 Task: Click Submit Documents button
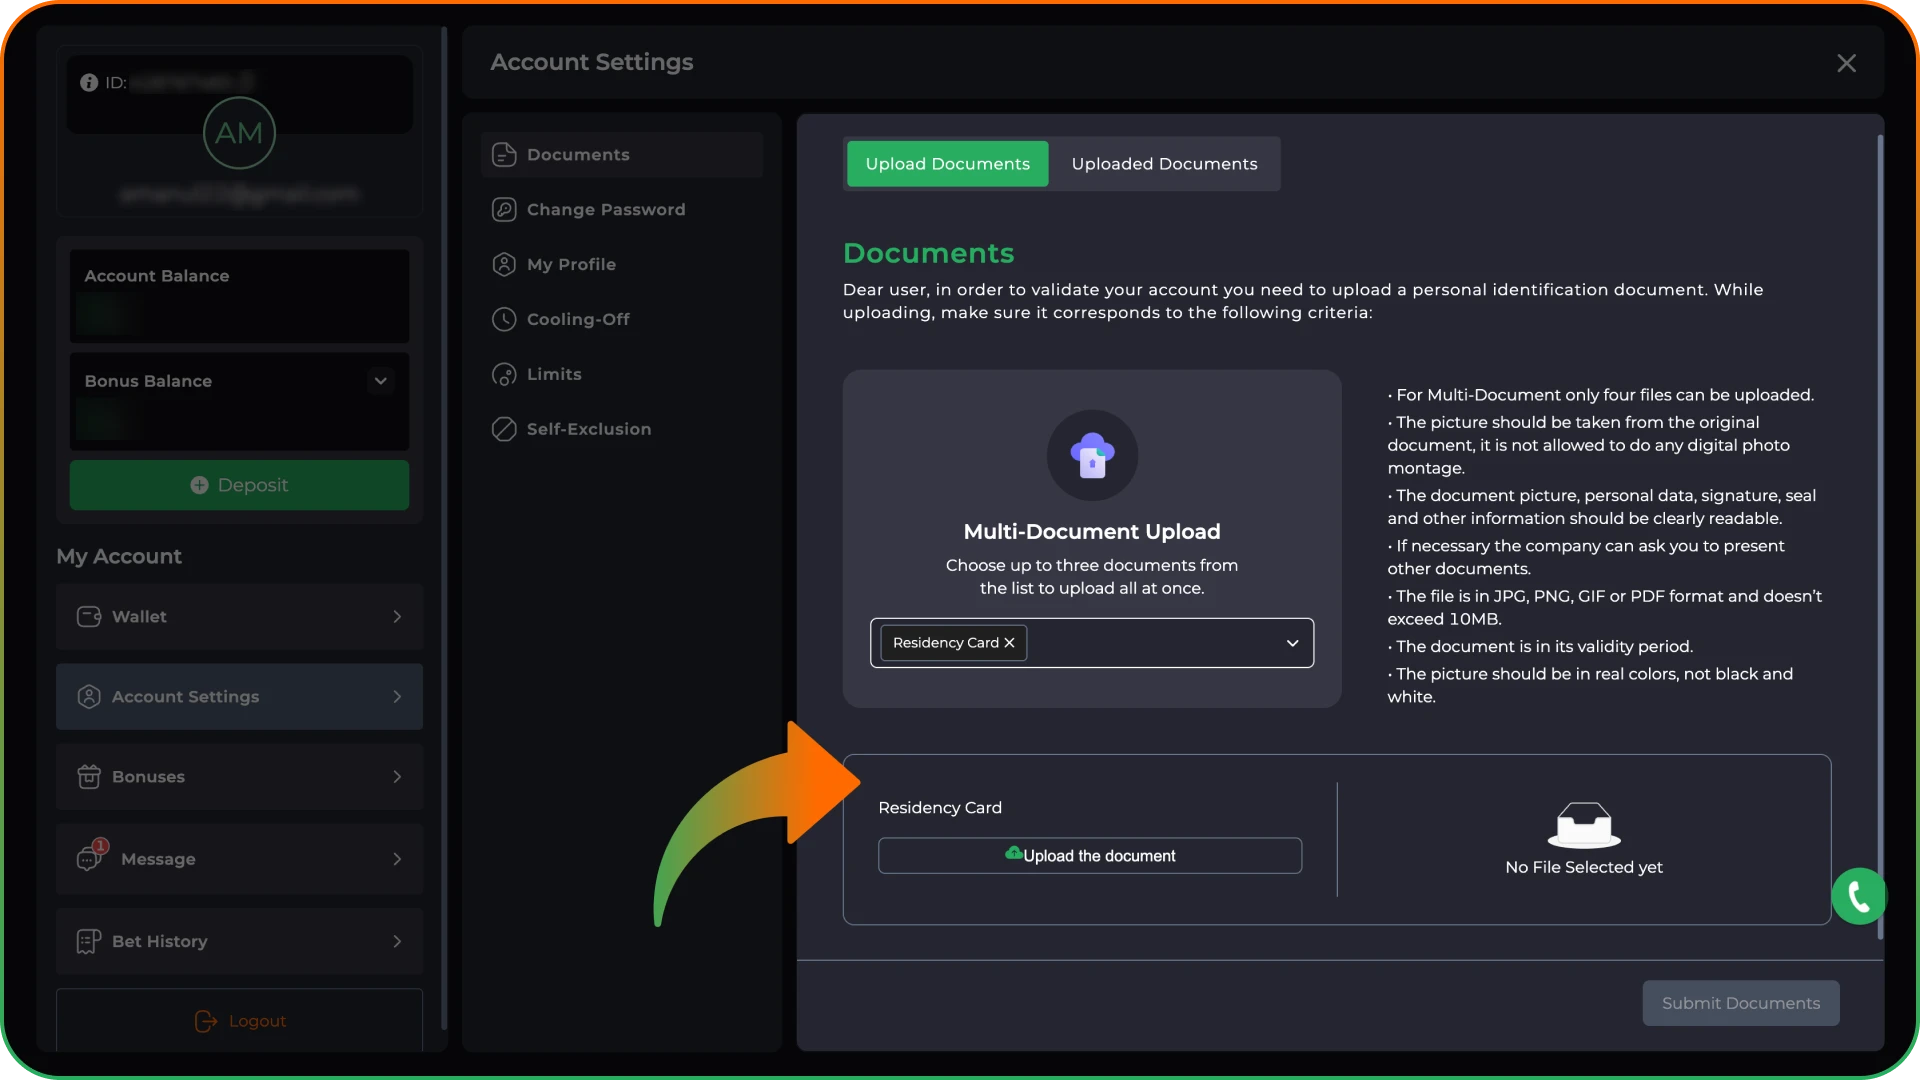[1741, 1003]
